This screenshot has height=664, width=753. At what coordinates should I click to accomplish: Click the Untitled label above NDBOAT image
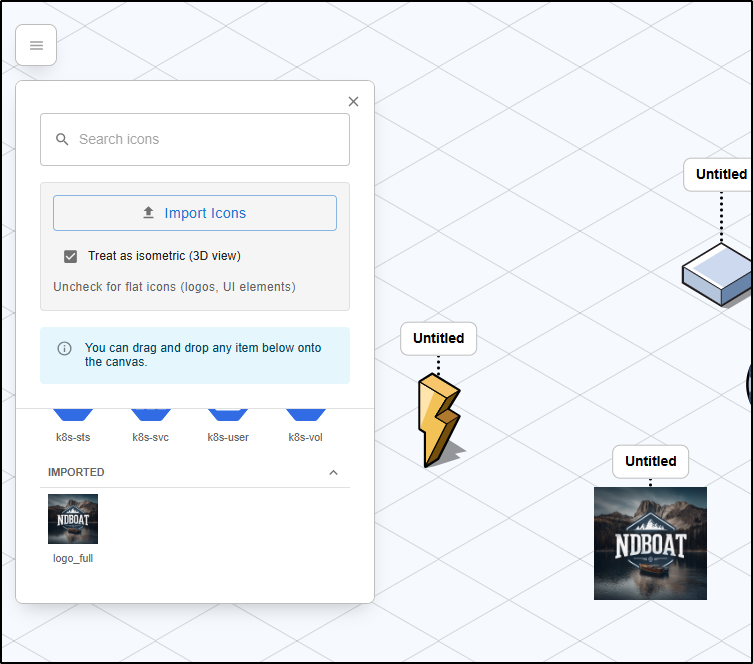650,461
